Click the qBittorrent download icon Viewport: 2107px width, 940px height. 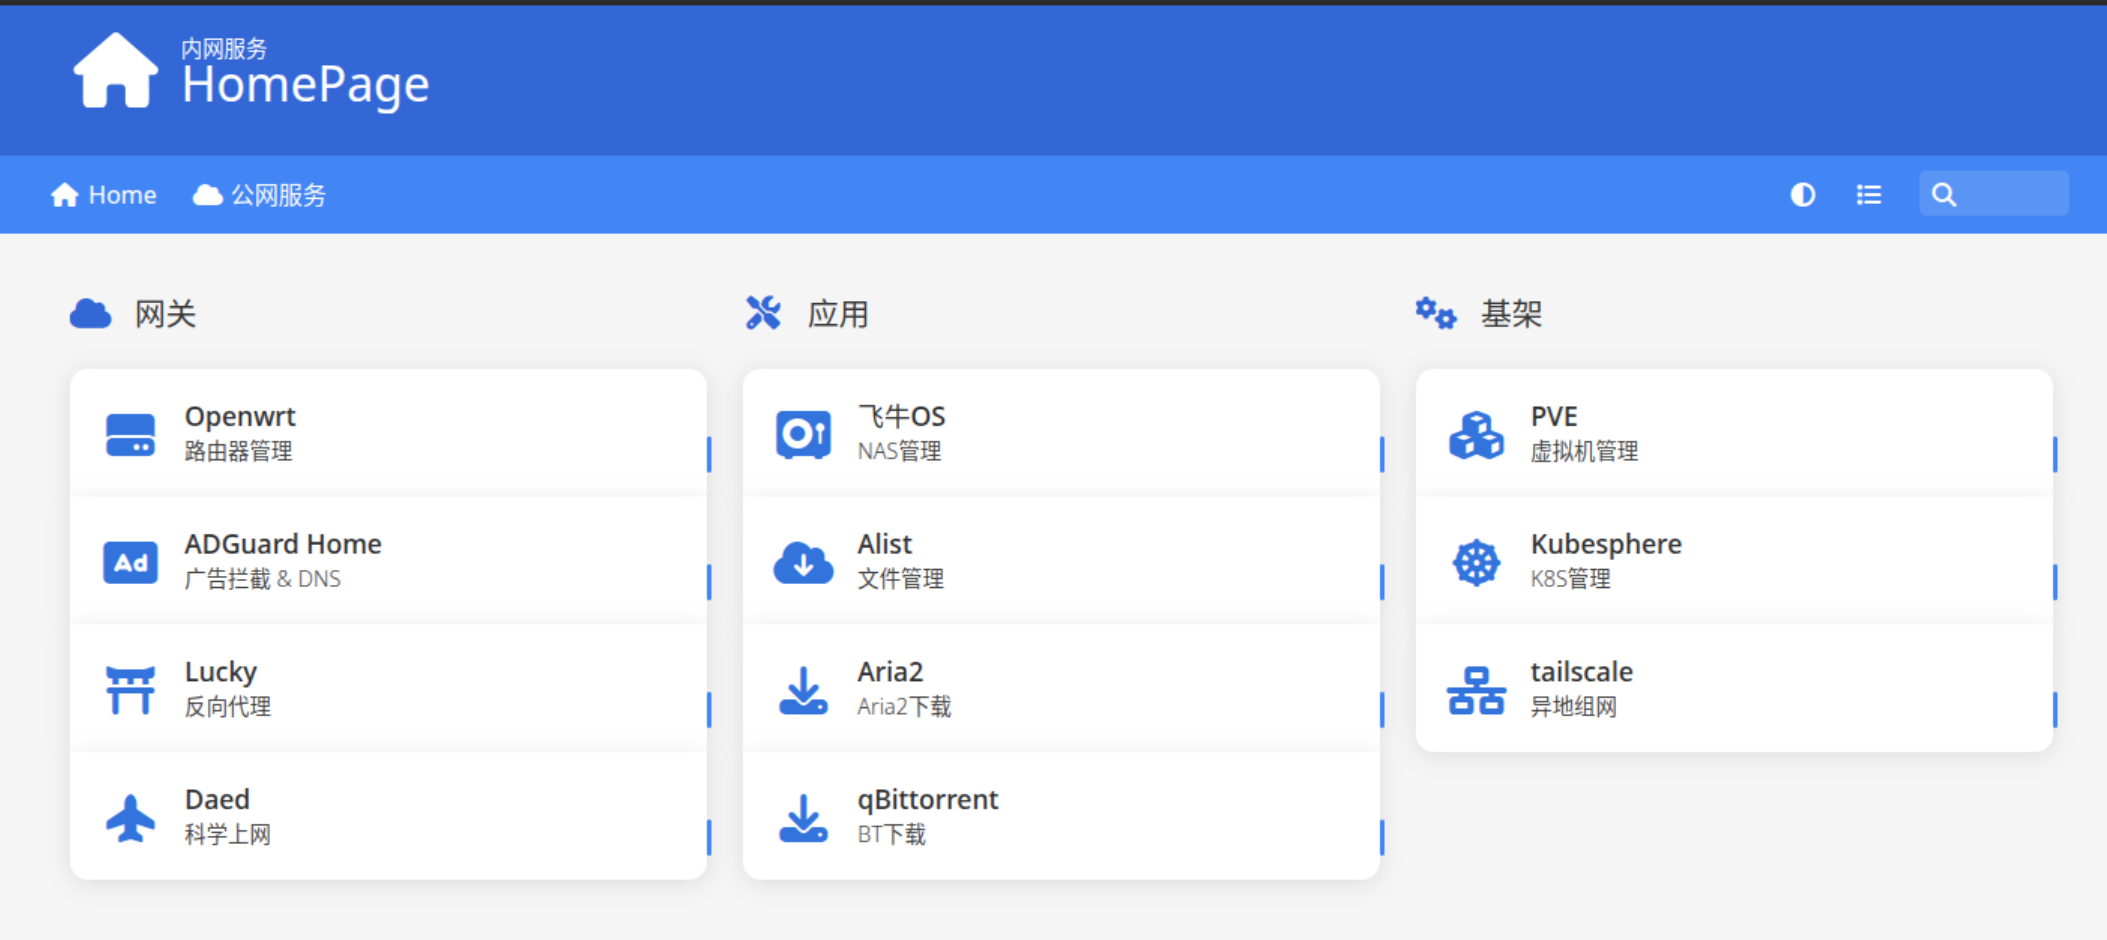(803, 818)
